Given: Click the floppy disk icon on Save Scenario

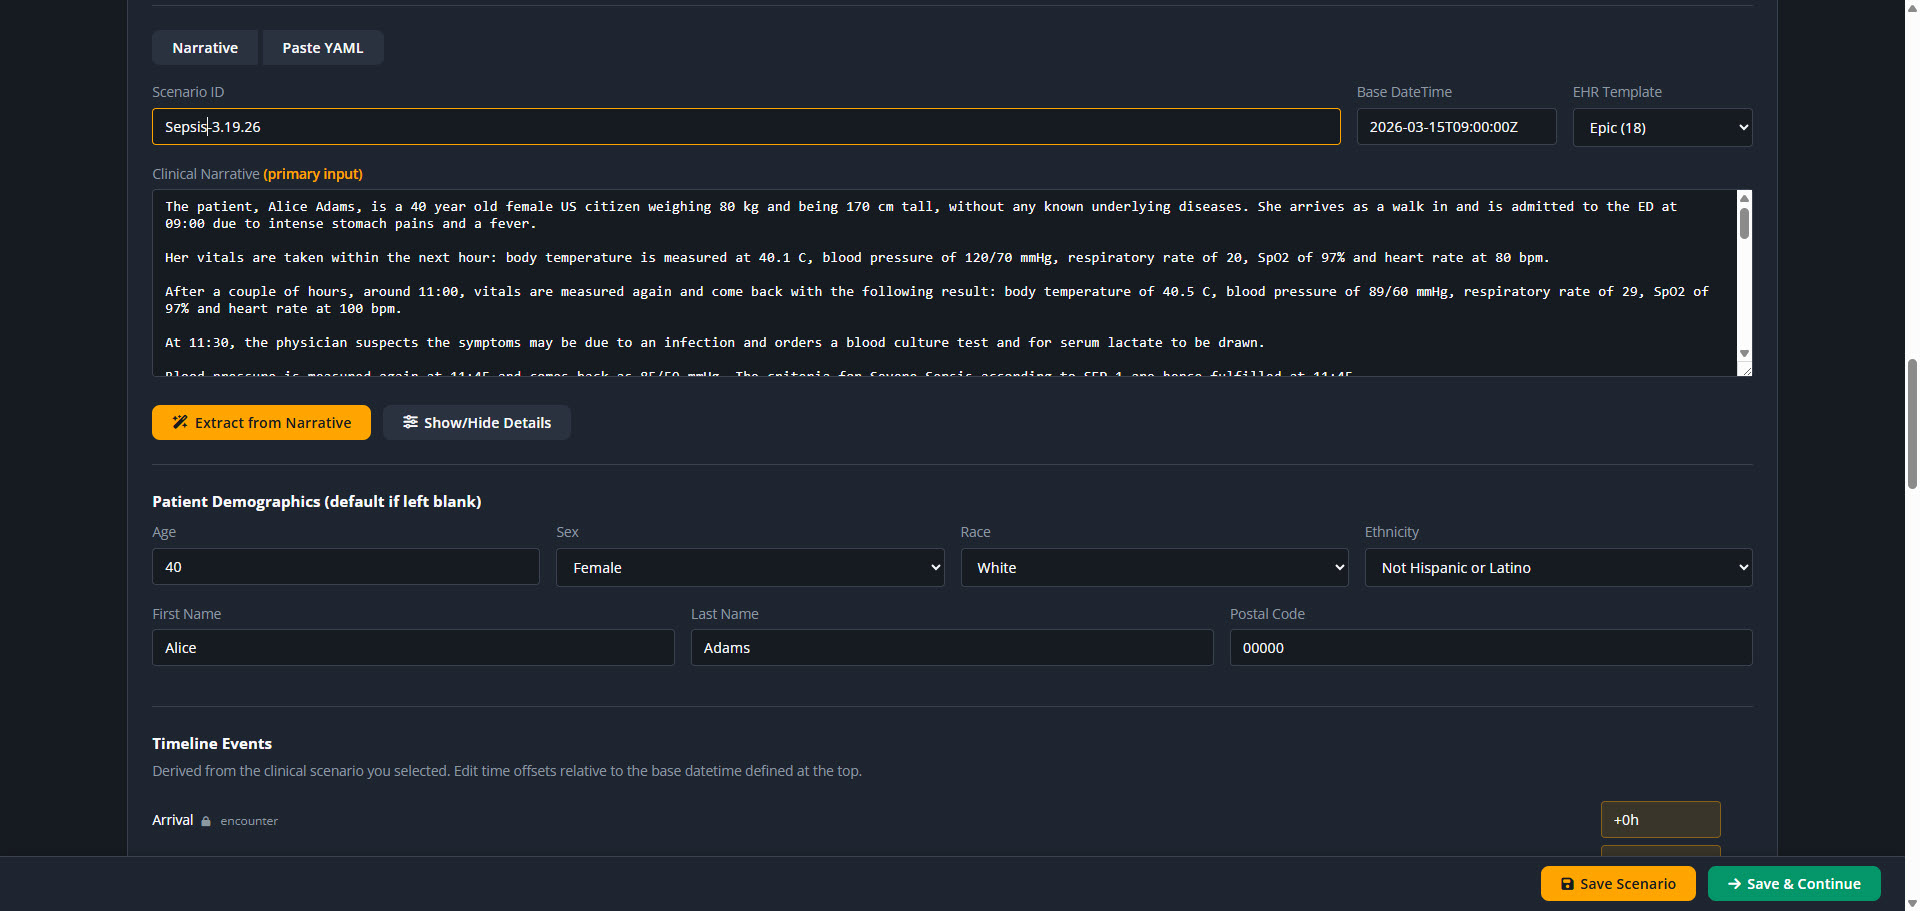Looking at the screenshot, I should (1567, 884).
